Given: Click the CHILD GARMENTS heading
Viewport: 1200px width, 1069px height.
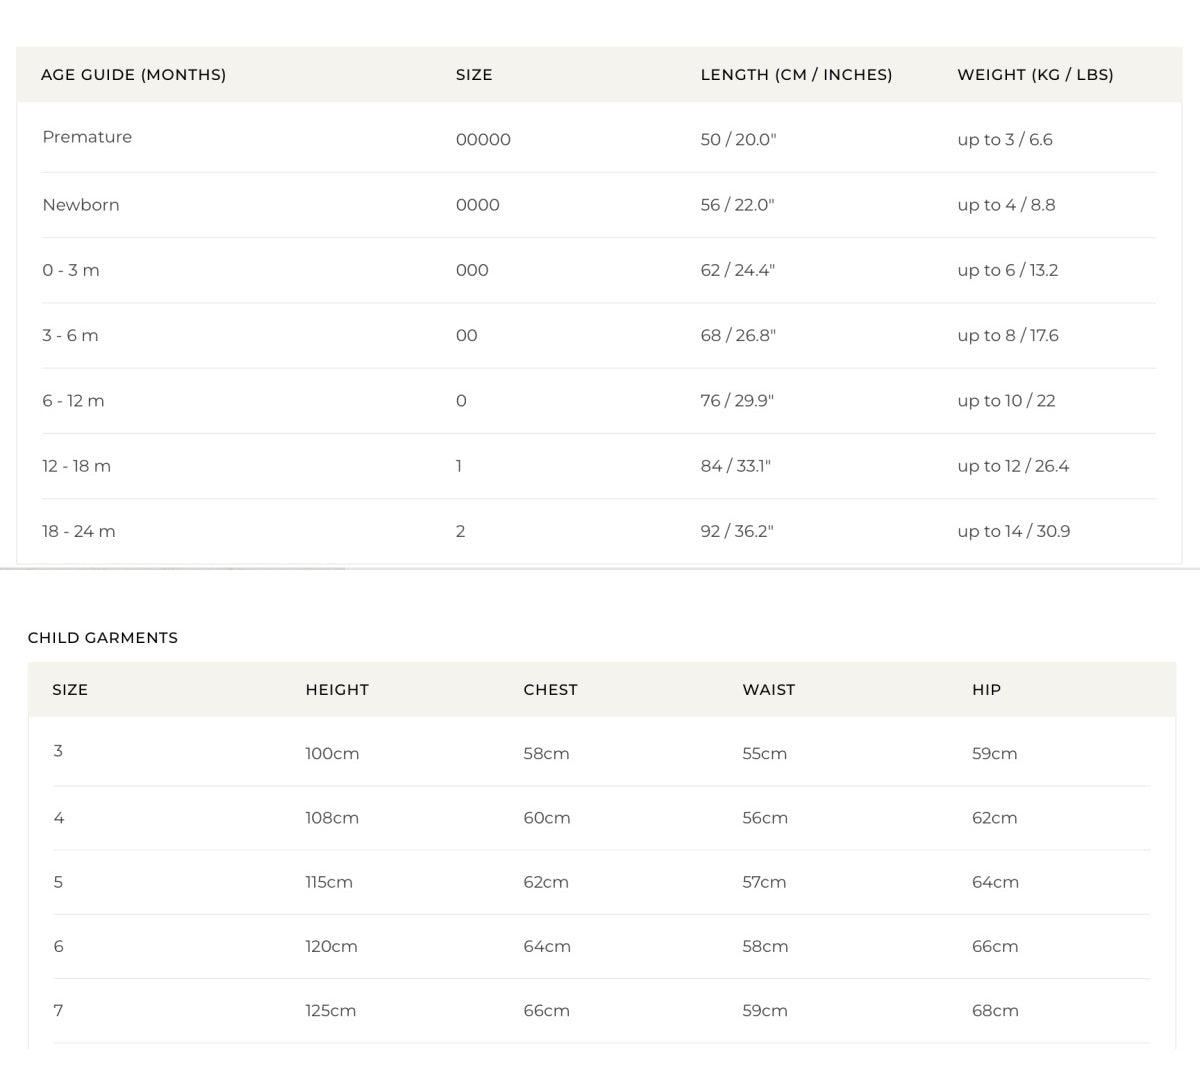Looking at the screenshot, I should [x=103, y=638].
